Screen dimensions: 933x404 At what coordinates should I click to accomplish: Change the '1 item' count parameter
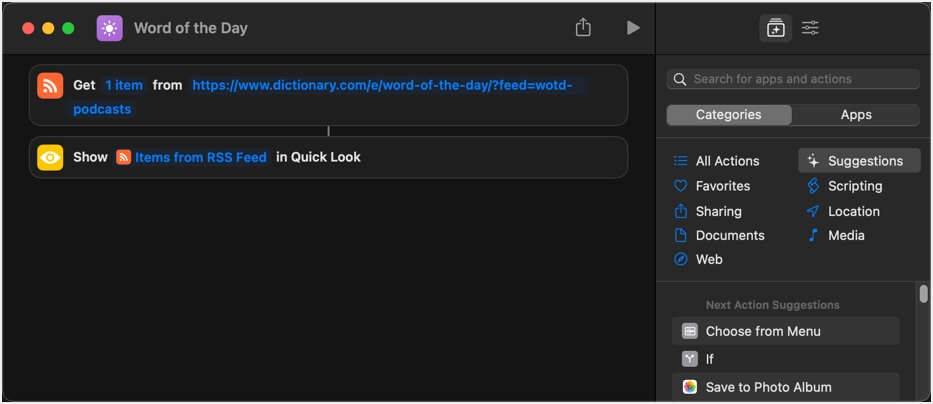pos(124,85)
